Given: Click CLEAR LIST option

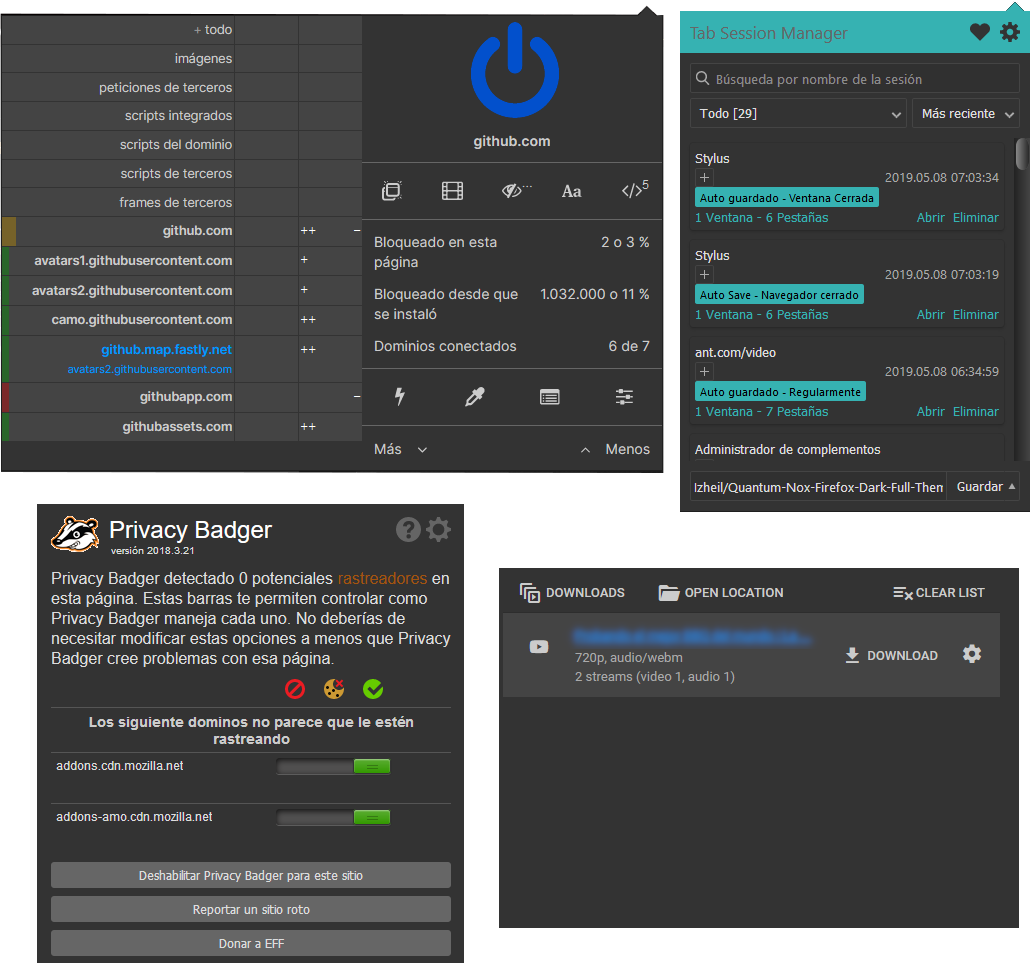Looking at the screenshot, I should (x=938, y=593).
